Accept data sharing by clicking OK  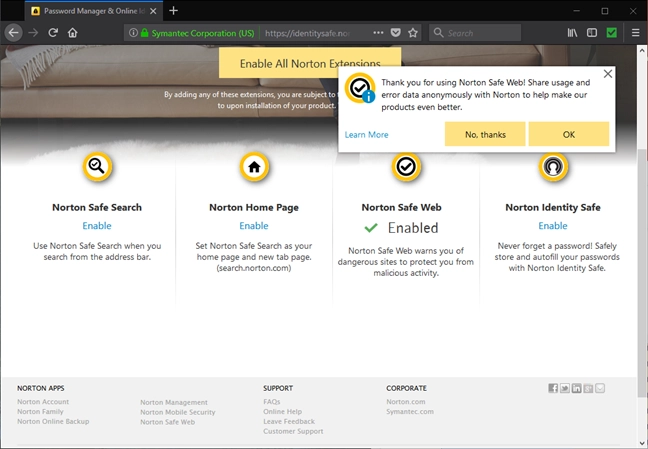pyautogui.click(x=569, y=134)
